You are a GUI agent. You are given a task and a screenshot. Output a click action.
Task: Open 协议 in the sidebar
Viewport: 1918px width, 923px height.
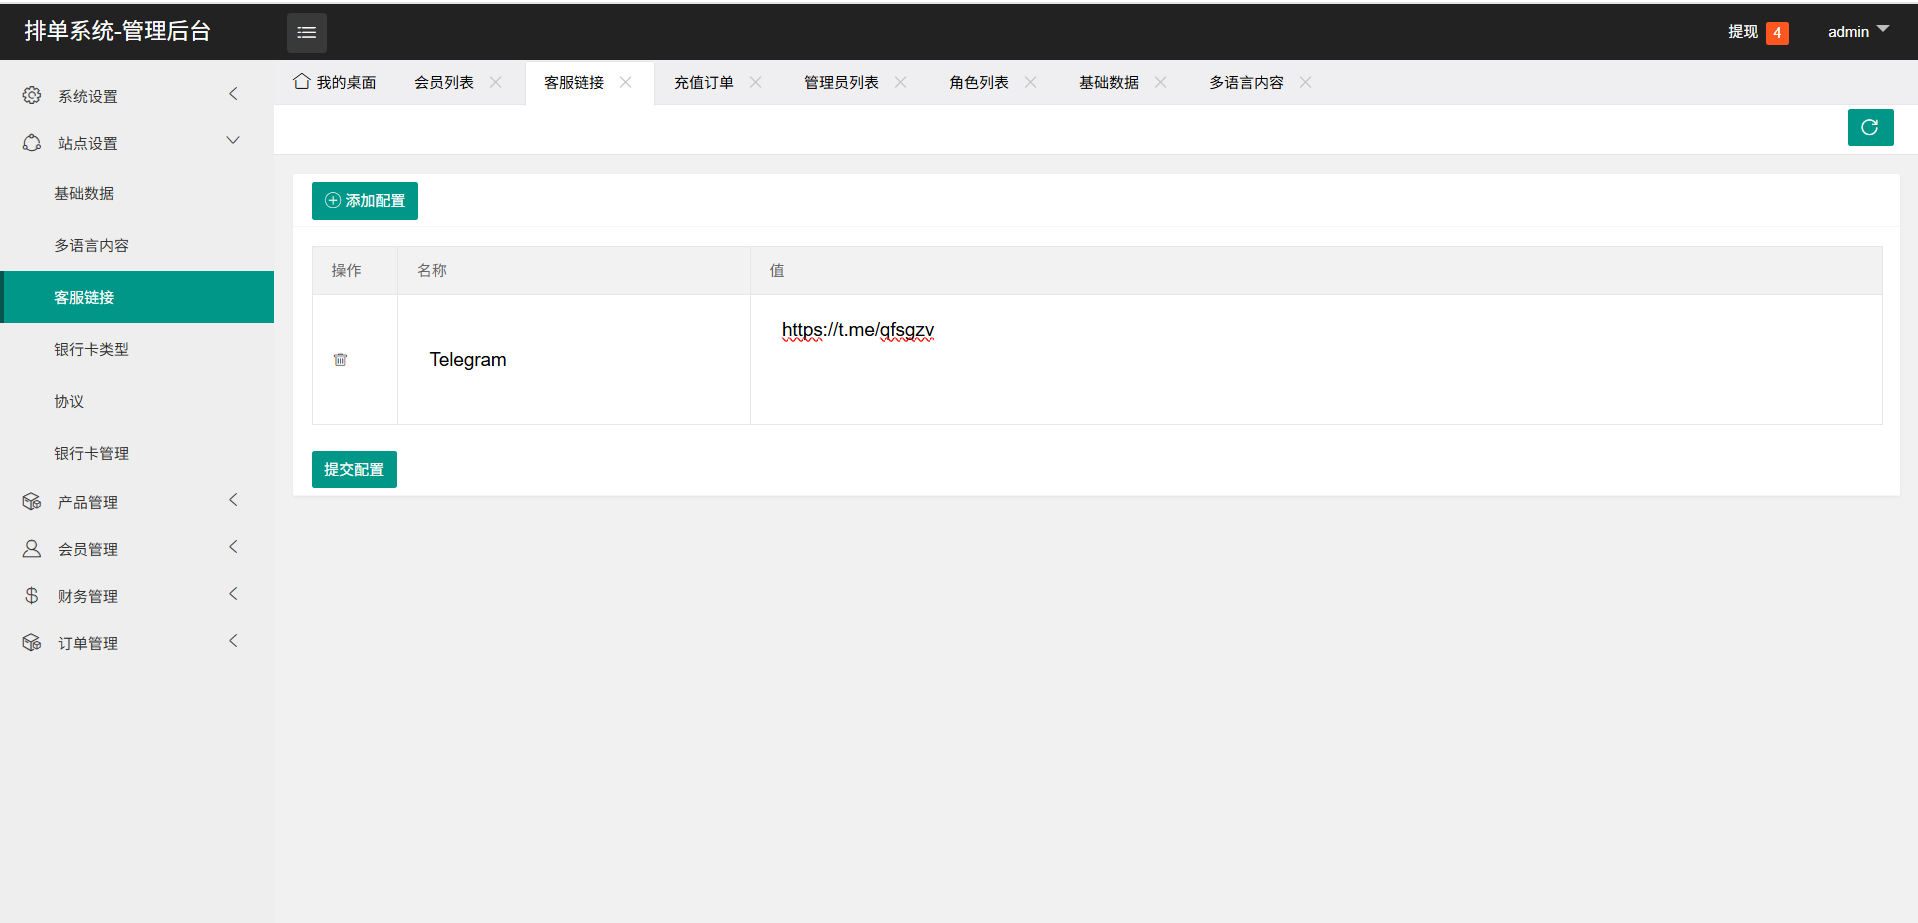coord(137,401)
